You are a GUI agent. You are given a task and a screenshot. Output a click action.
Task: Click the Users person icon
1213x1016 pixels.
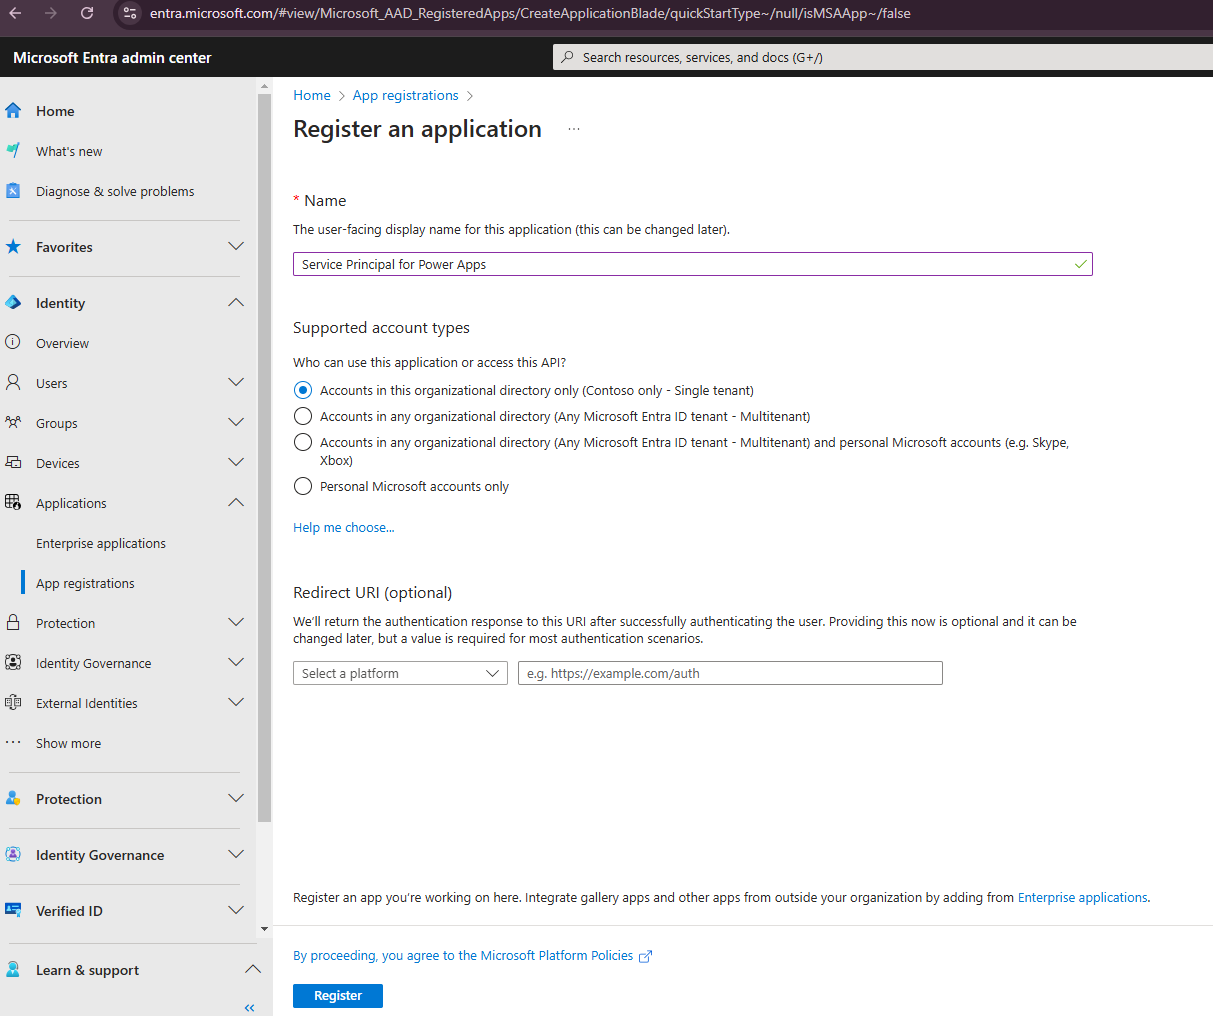(x=13, y=382)
